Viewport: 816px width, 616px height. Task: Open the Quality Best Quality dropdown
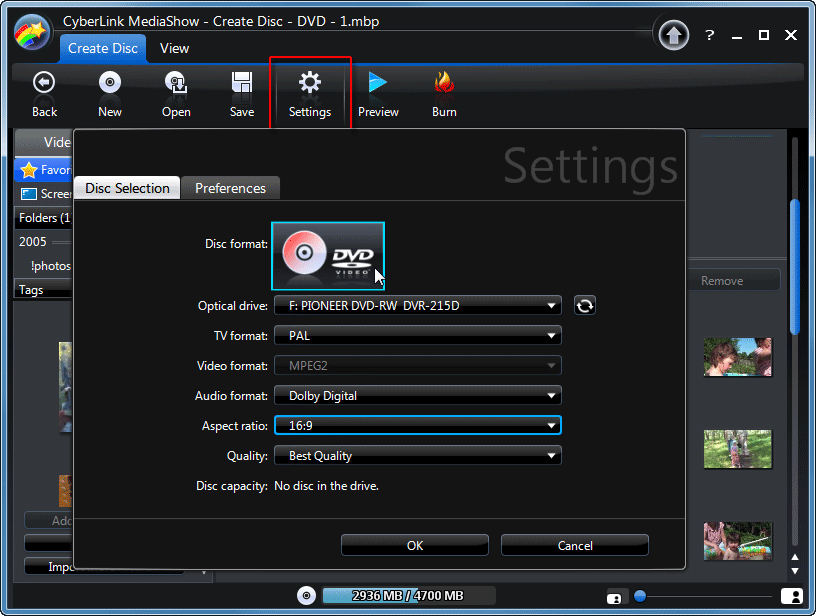417,456
